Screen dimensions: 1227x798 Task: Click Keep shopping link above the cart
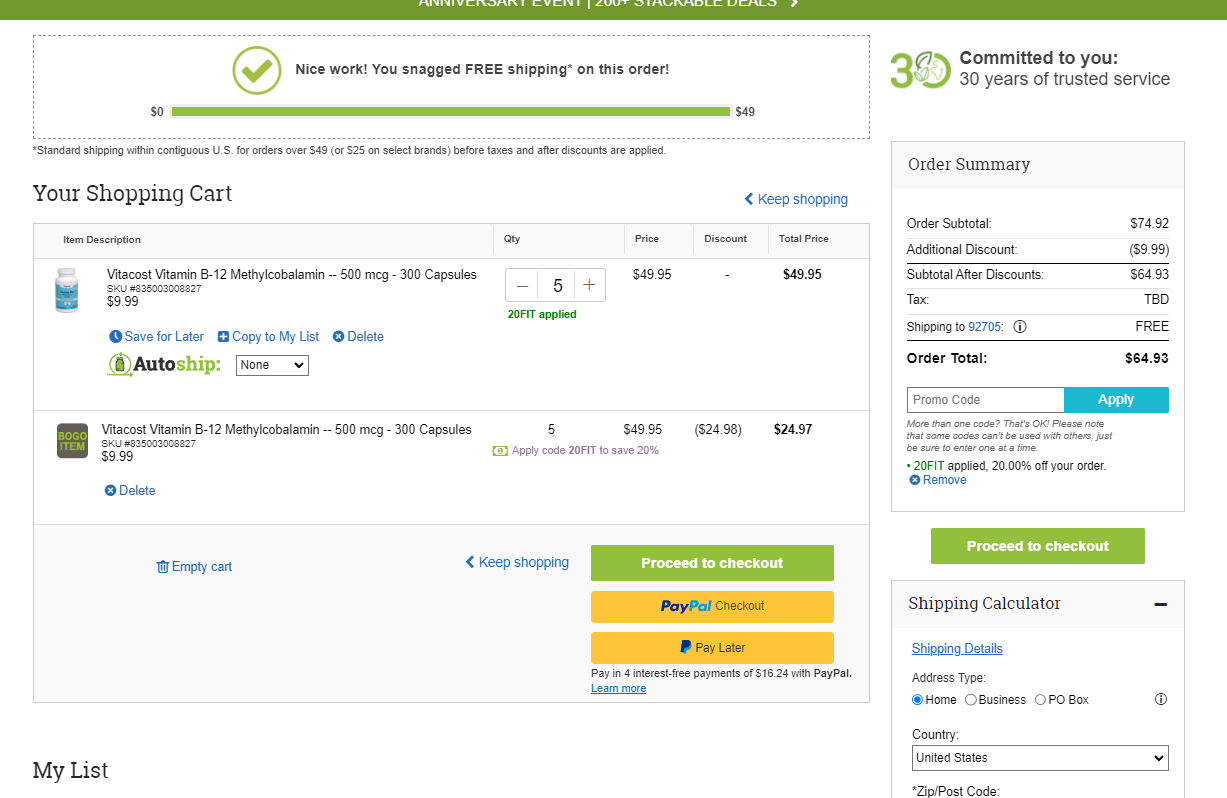point(796,199)
